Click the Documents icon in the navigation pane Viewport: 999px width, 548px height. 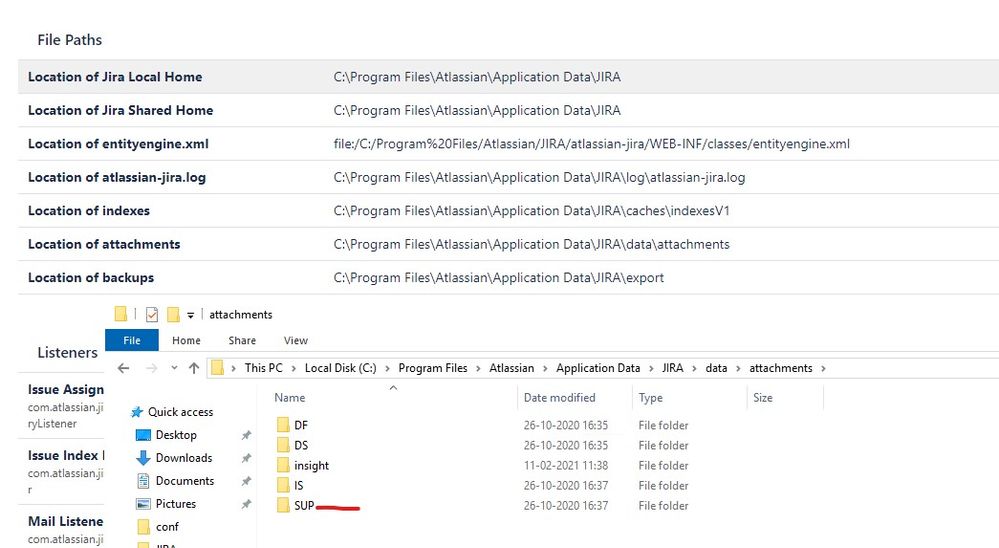click(143, 480)
